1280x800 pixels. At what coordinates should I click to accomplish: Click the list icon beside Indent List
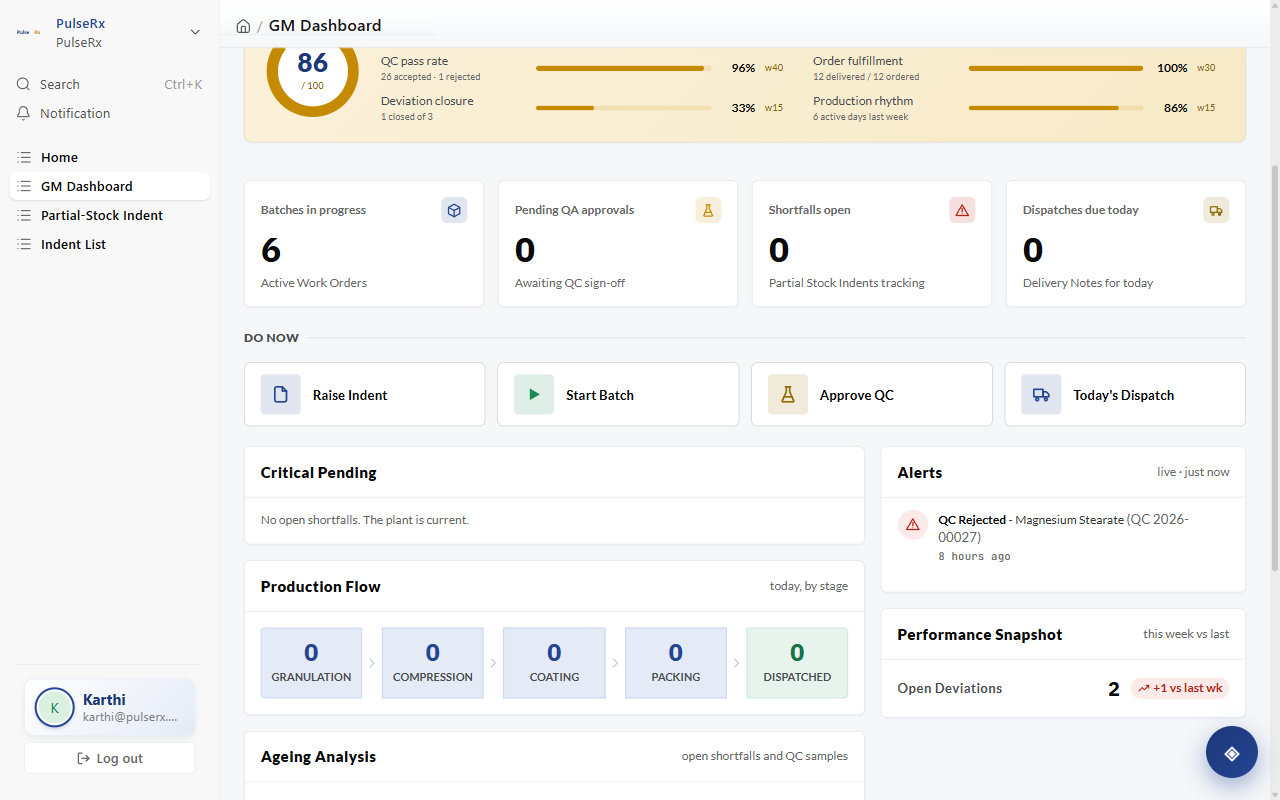(24, 244)
